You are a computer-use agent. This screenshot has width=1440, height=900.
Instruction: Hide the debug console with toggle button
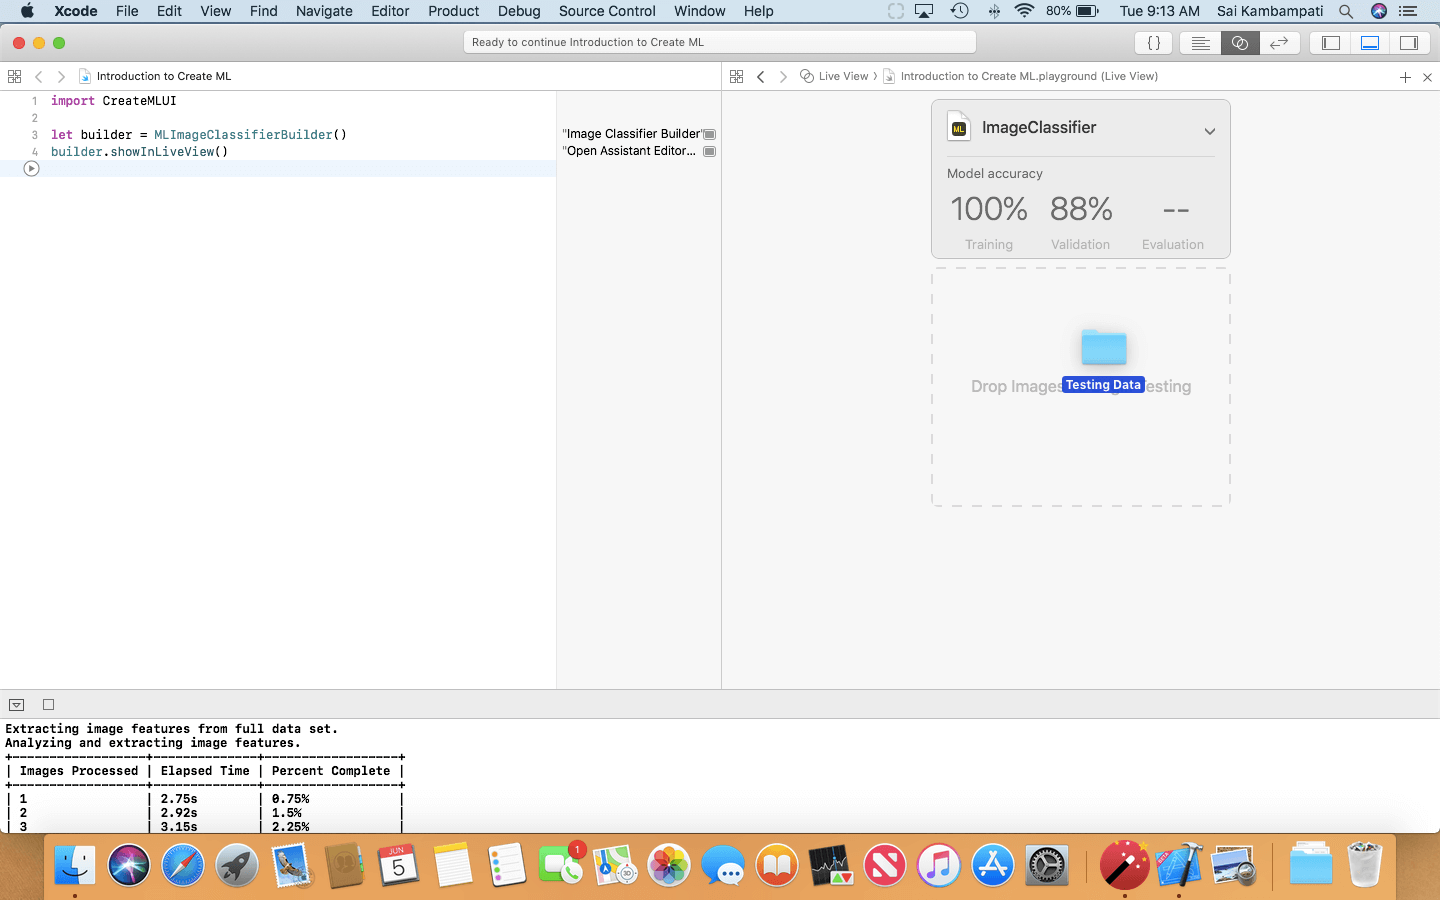tap(16, 705)
